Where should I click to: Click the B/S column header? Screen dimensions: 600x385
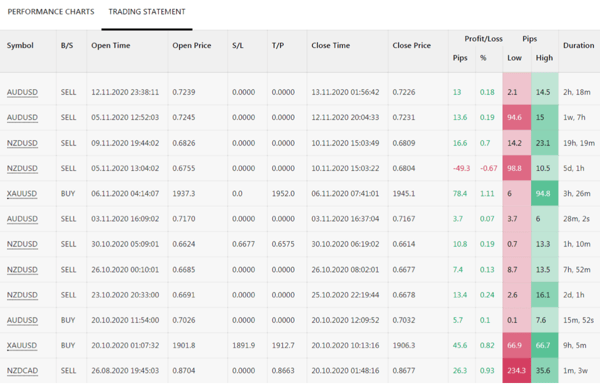(67, 46)
